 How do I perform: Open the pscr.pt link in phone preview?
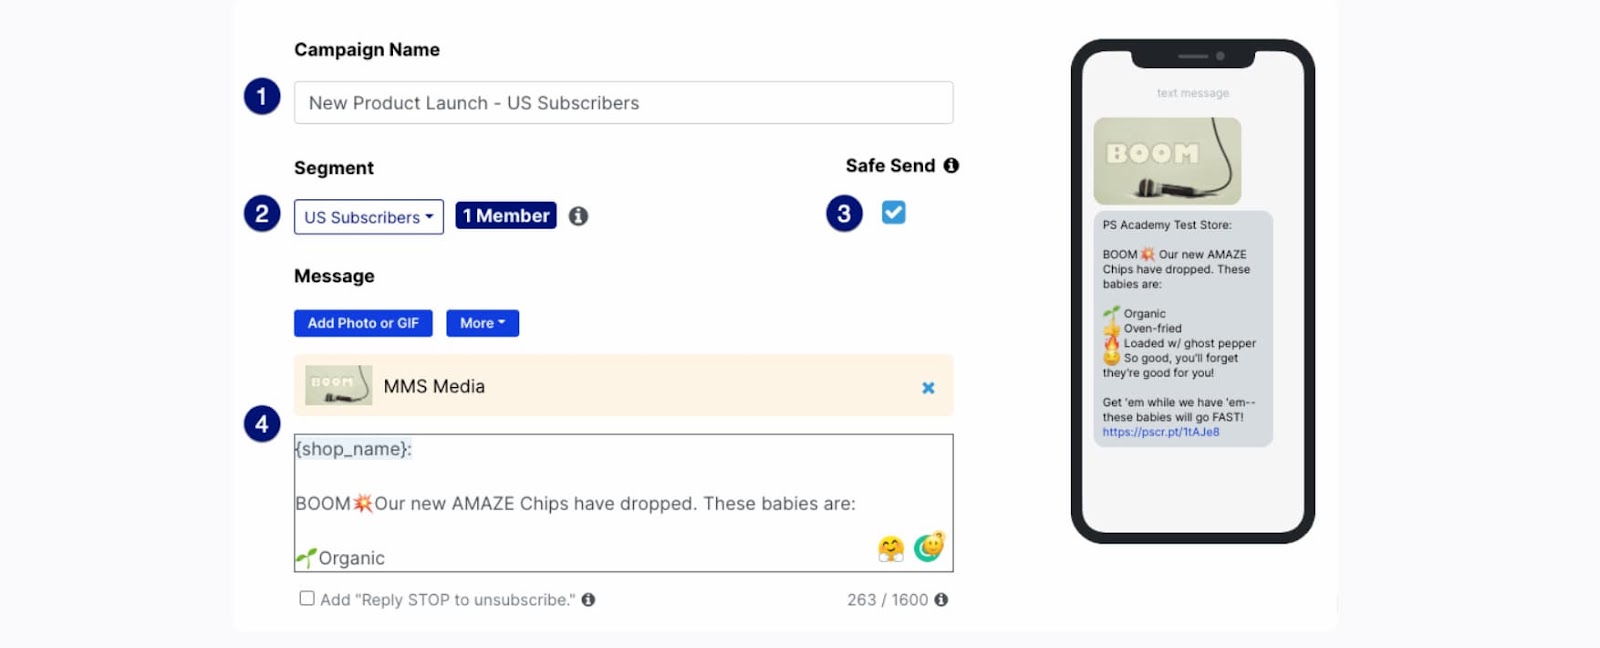click(1161, 432)
